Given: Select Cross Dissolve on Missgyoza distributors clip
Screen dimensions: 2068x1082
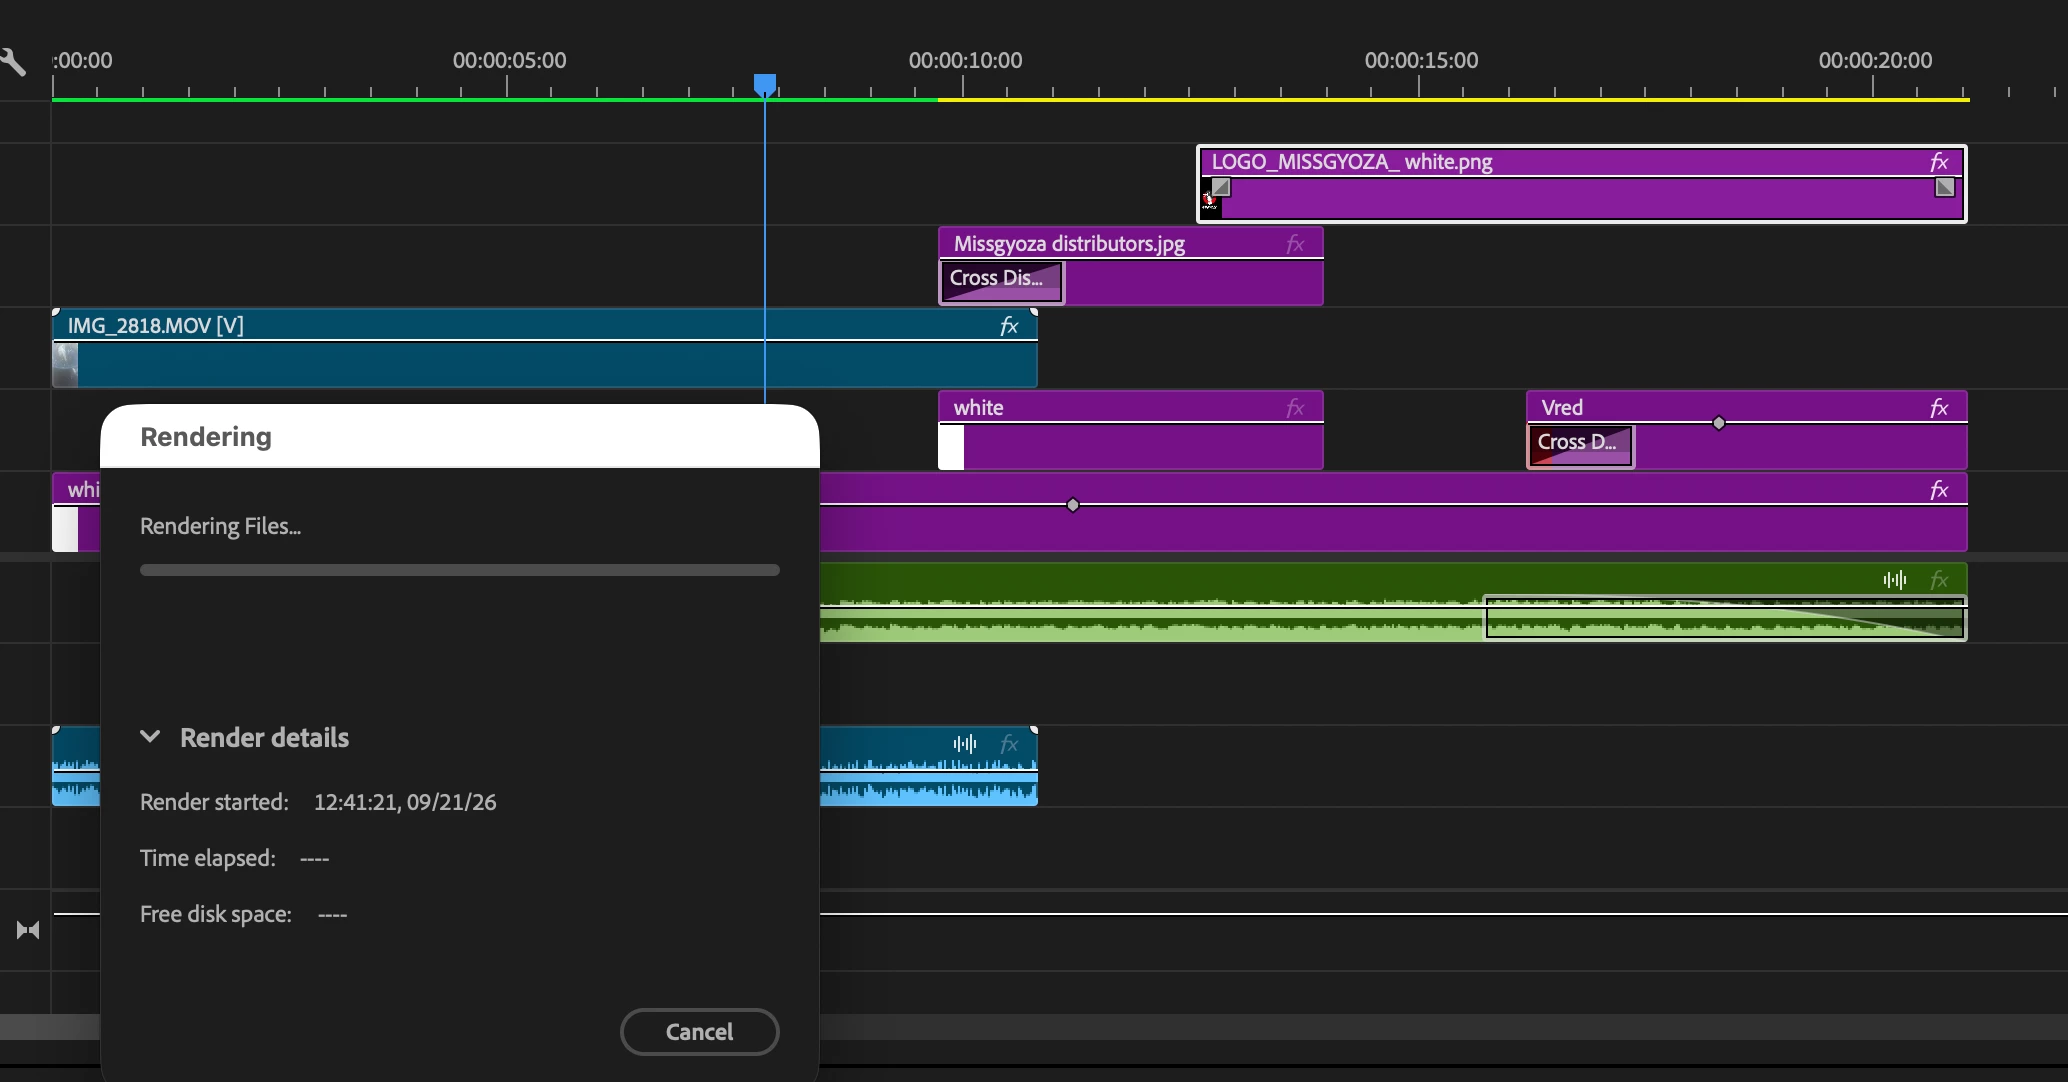Looking at the screenshot, I should pos(1001,281).
